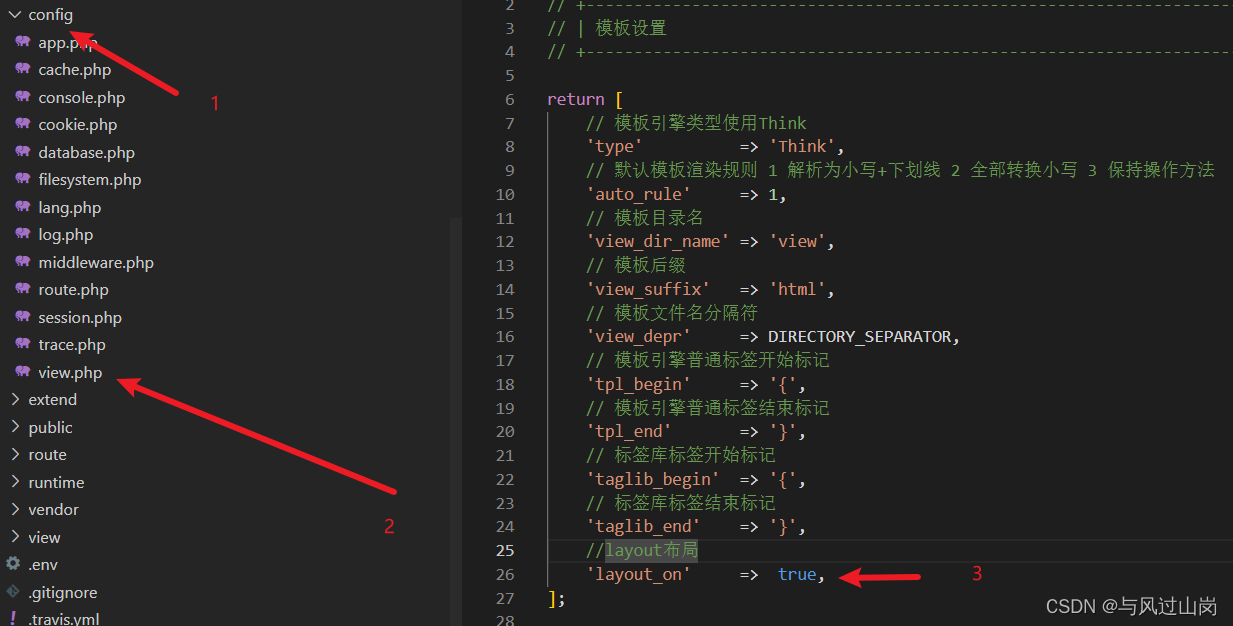Click the explorer vertical scrollbar
The image size is (1233, 626).
click(x=456, y=420)
